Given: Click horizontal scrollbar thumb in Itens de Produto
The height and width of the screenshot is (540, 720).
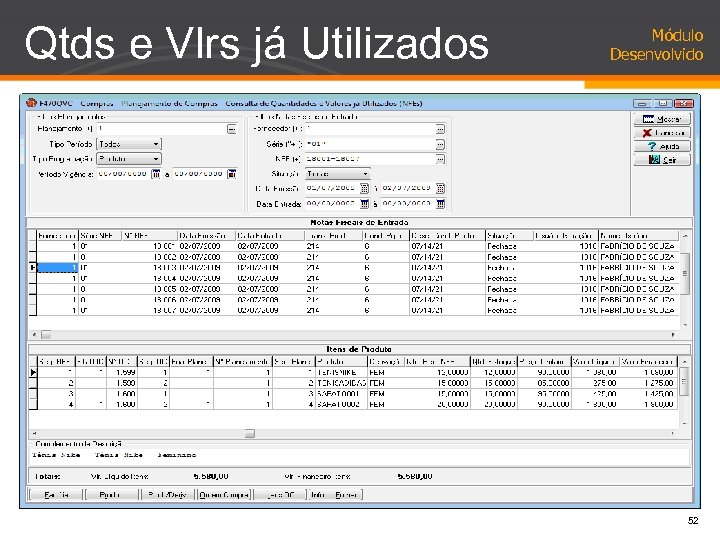Looking at the screenshot, I should 249,433.
